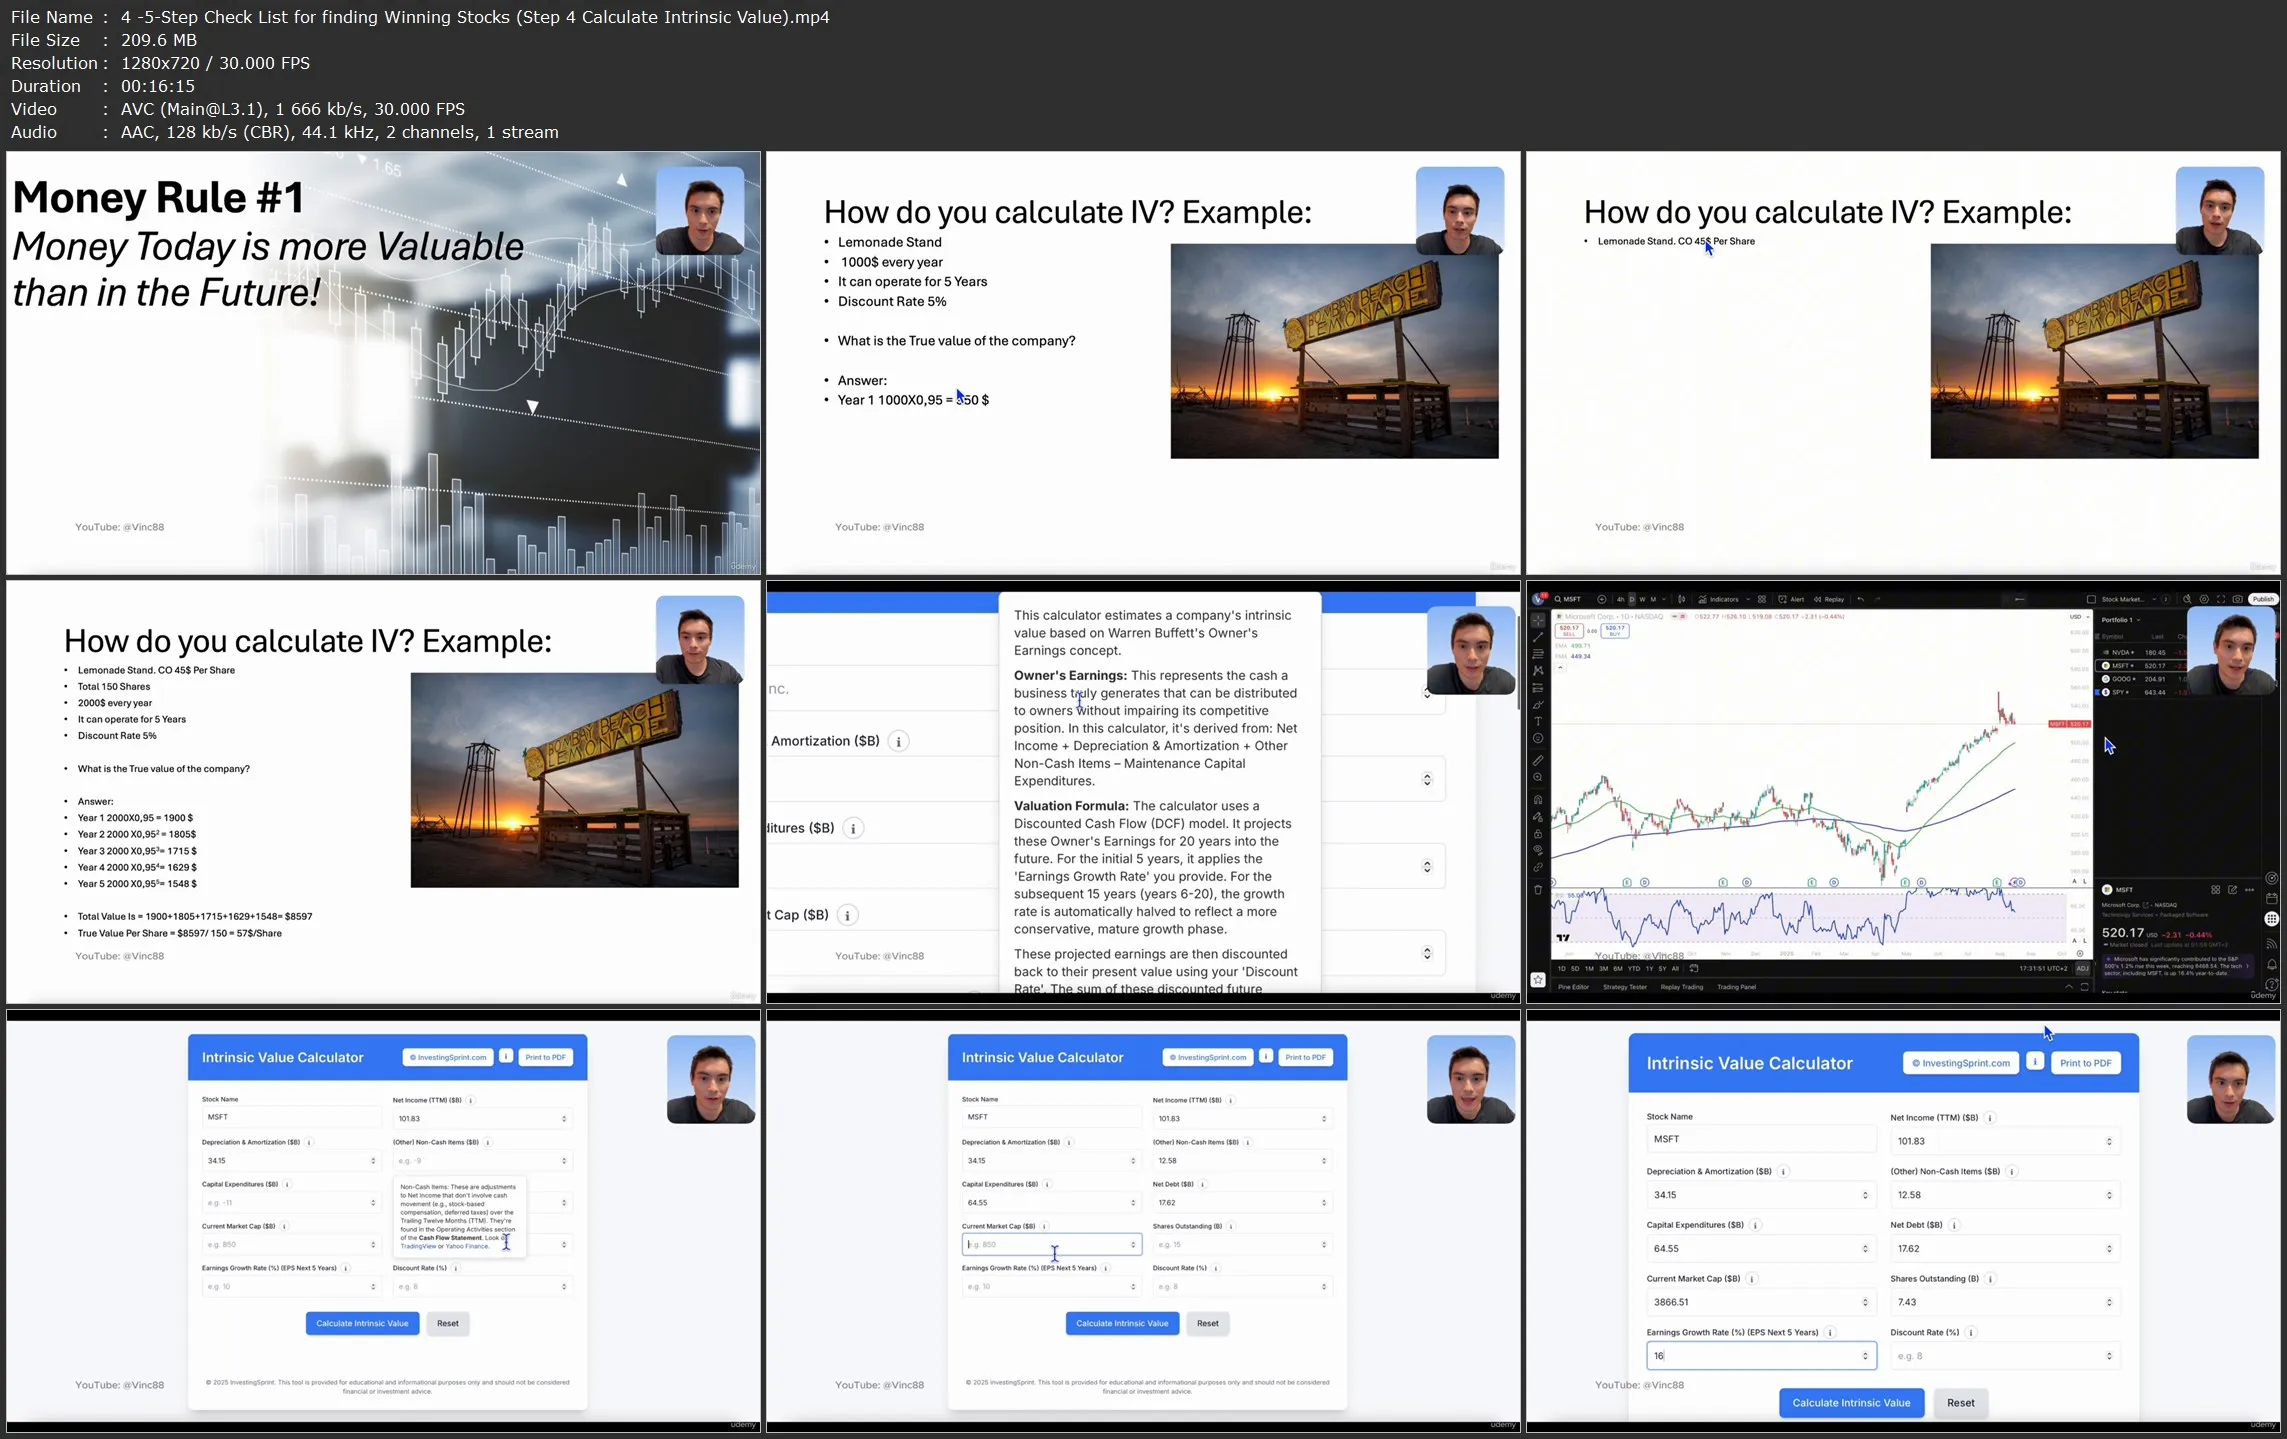The height and width of the screenshot is (1439, 2287).
Task: Open the go-to-date icon beside All range
Action: (1693, 968)
